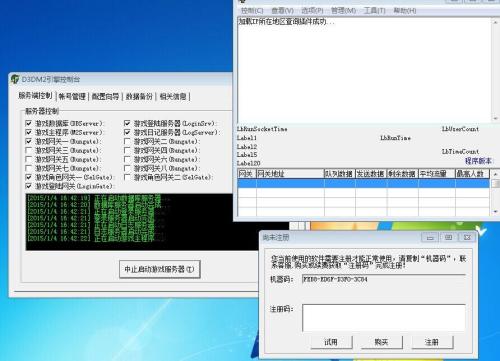This screenshot has width=500, height=361.
Task: Switch to the 配置向导 tab
Action: (105, 97)
